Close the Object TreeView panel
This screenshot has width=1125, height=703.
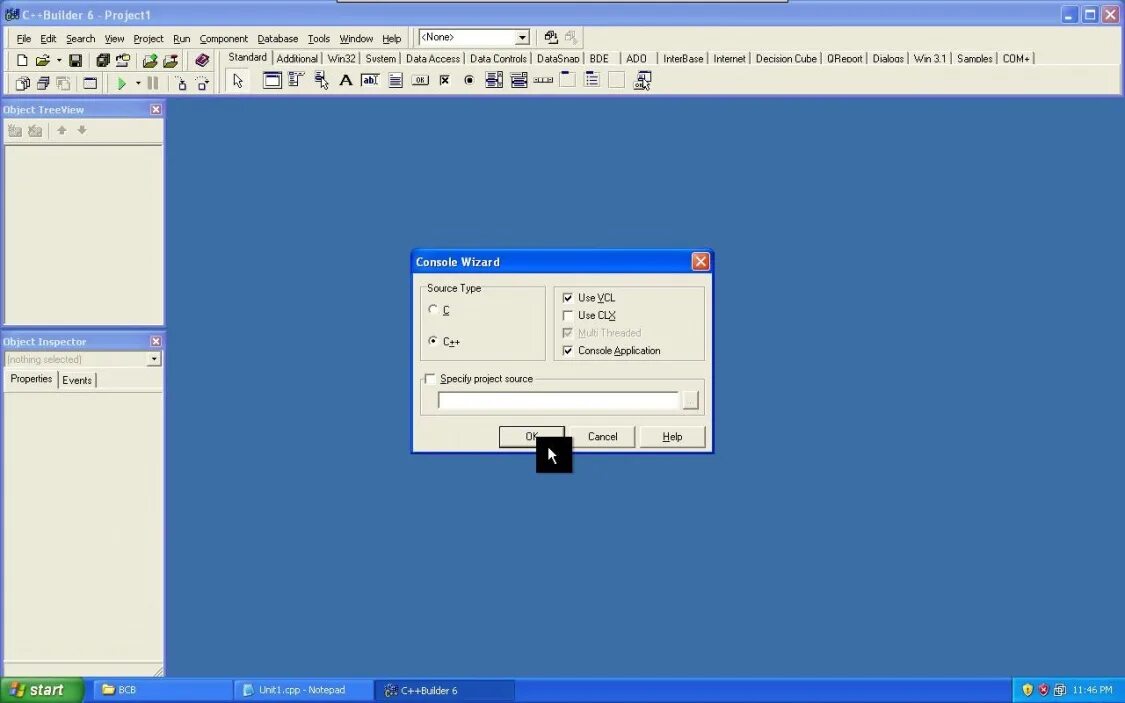tap(156, 109)
